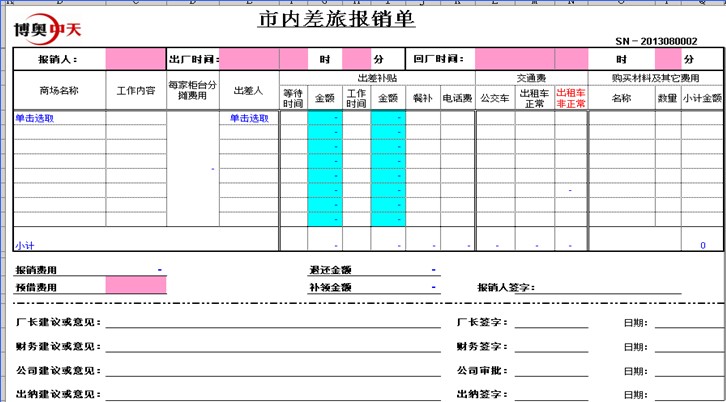
Task: Select the first cyan 等待时间 金额 cell
Action: pos(325,118)
